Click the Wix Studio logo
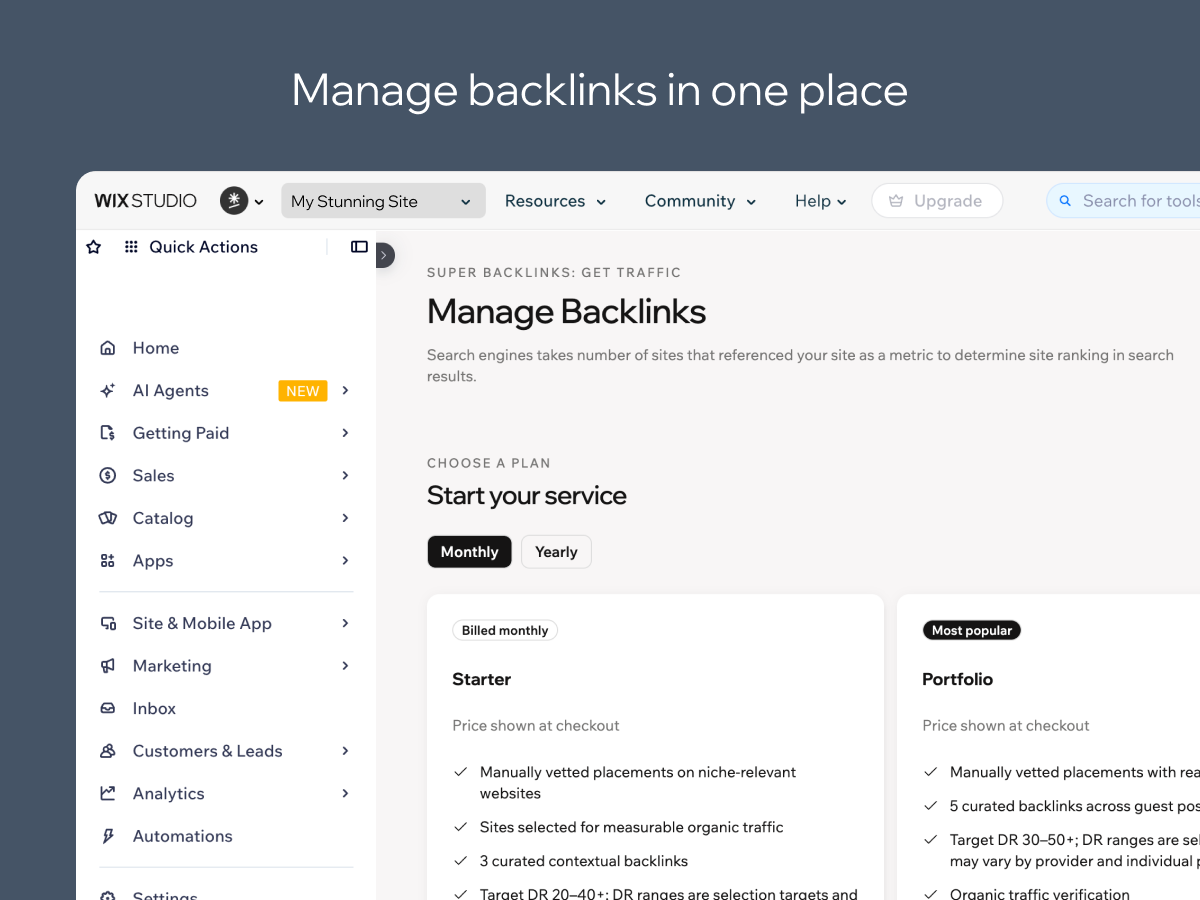The width and height of the screenshot is (1200, 900). (146, 201)
